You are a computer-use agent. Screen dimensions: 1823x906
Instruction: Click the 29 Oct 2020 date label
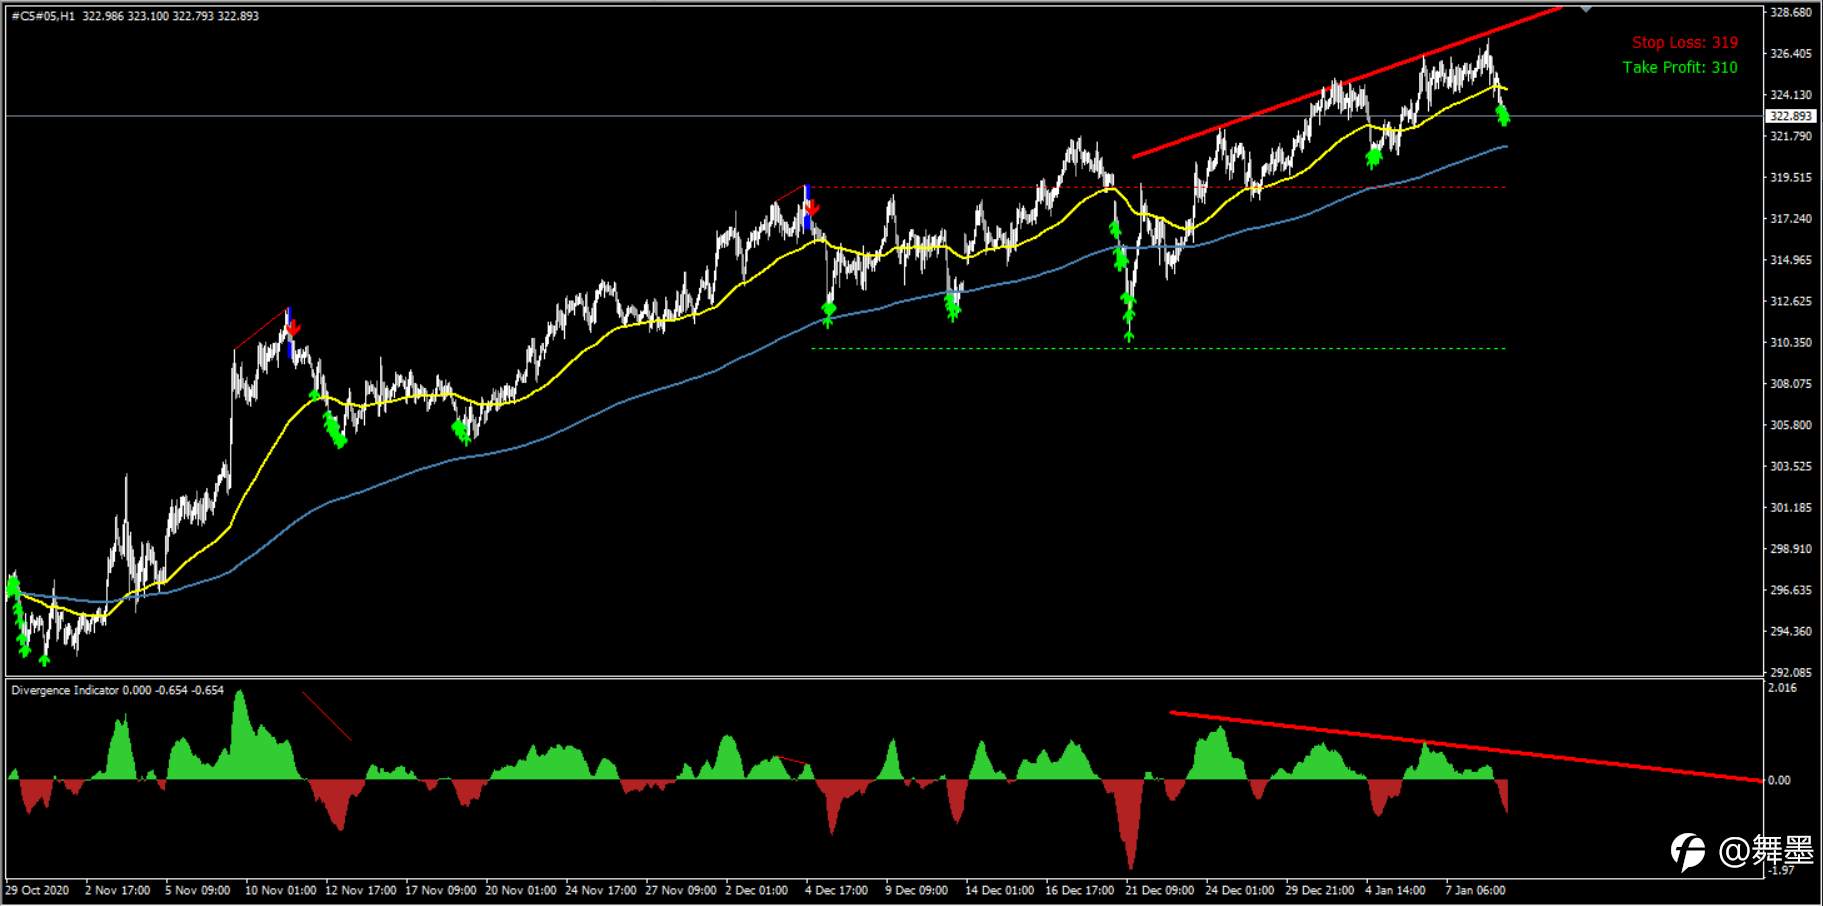[37, 890]
